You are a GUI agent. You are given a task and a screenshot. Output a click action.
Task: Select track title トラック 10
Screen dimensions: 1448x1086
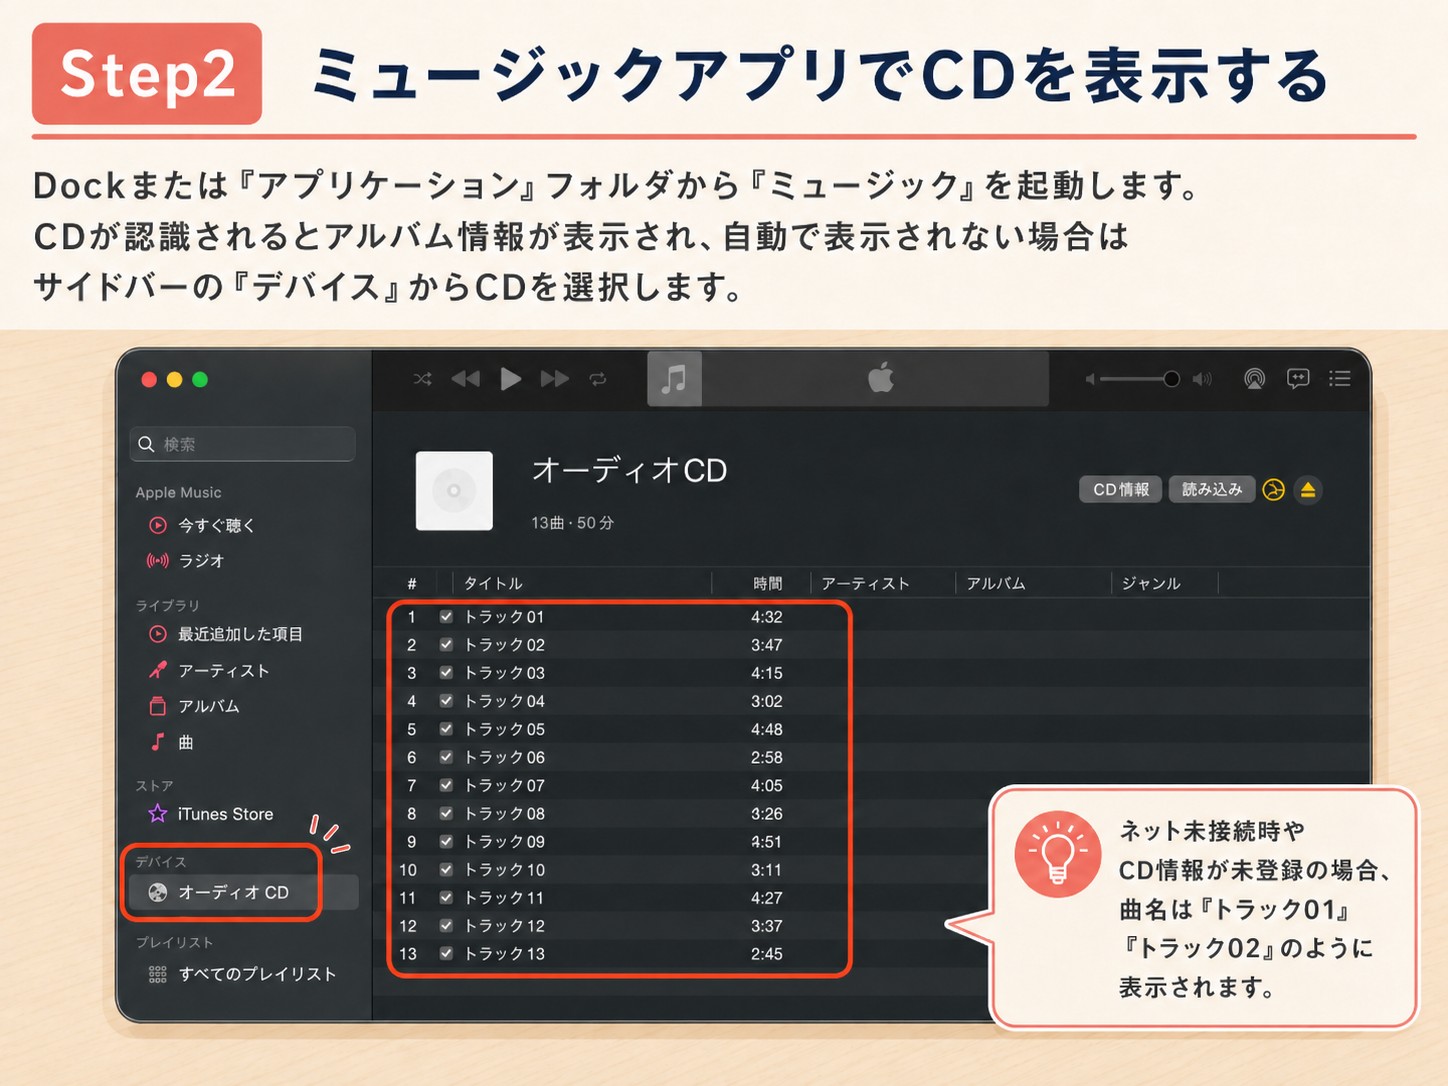[x=505, y=870]
